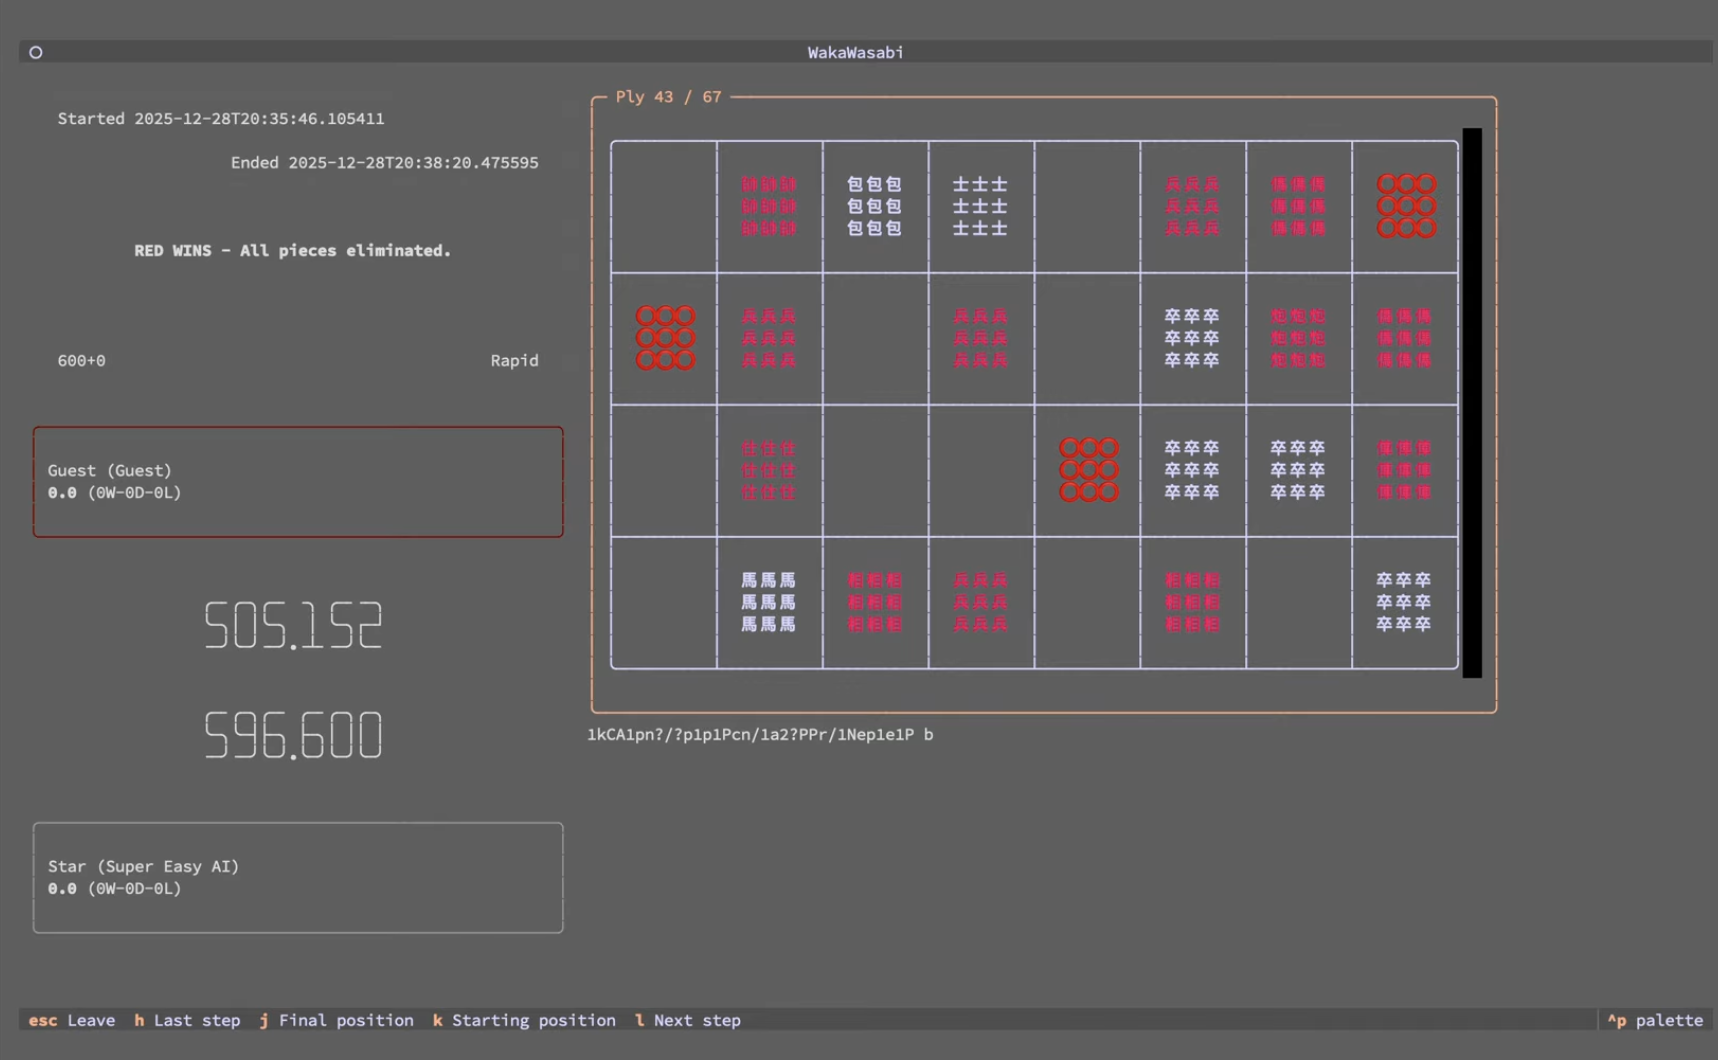Select the bottom-right white 卒 soldier
1718x1060 pixels.
point(1404,602)
